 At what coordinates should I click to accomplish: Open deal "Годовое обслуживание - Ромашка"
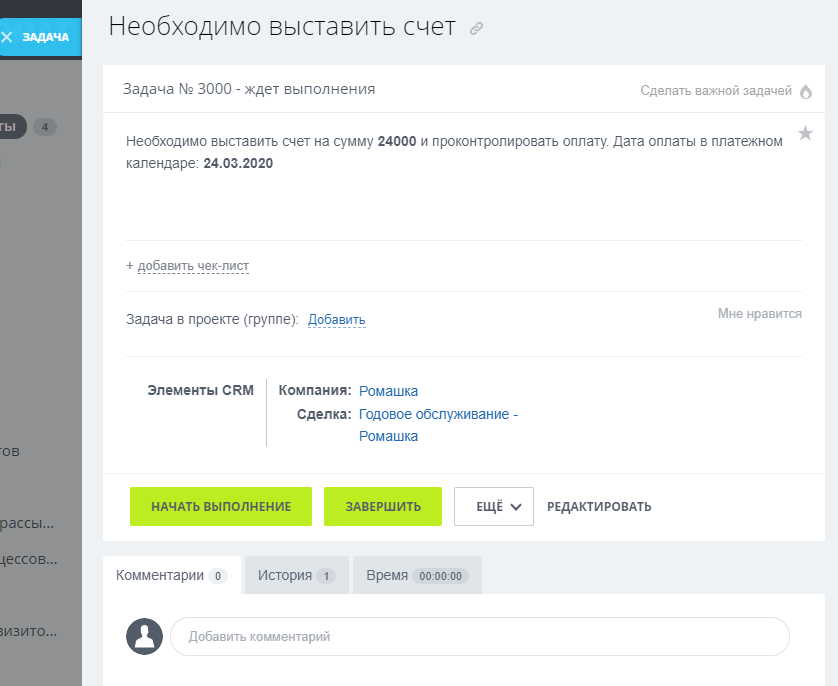pyautogui.click(x=438, y=414)
